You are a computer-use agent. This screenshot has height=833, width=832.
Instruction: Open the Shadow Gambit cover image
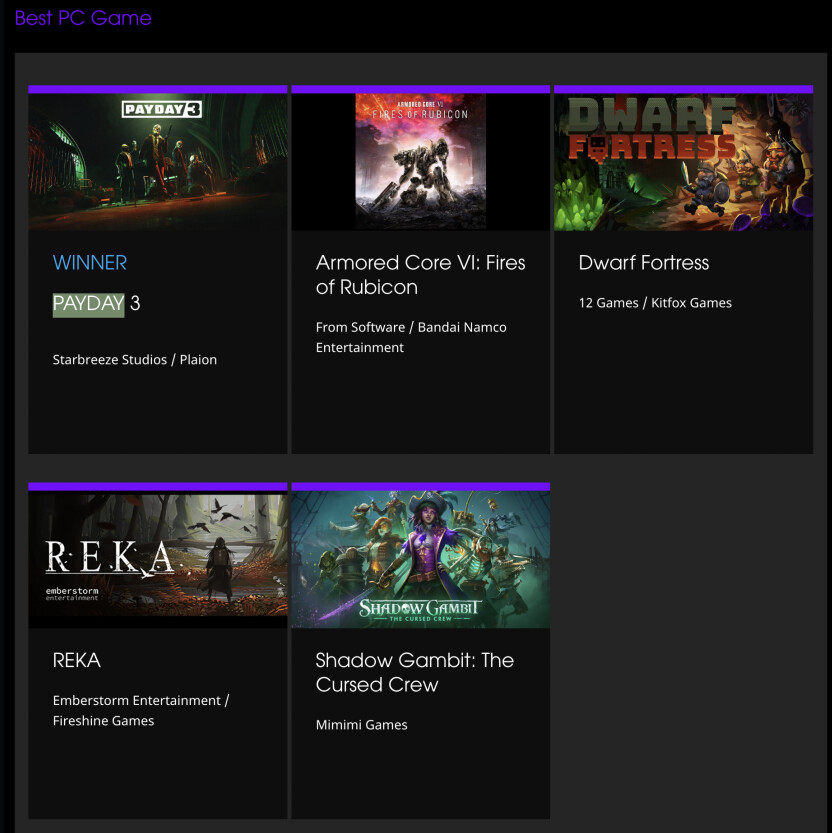[420, 559]
